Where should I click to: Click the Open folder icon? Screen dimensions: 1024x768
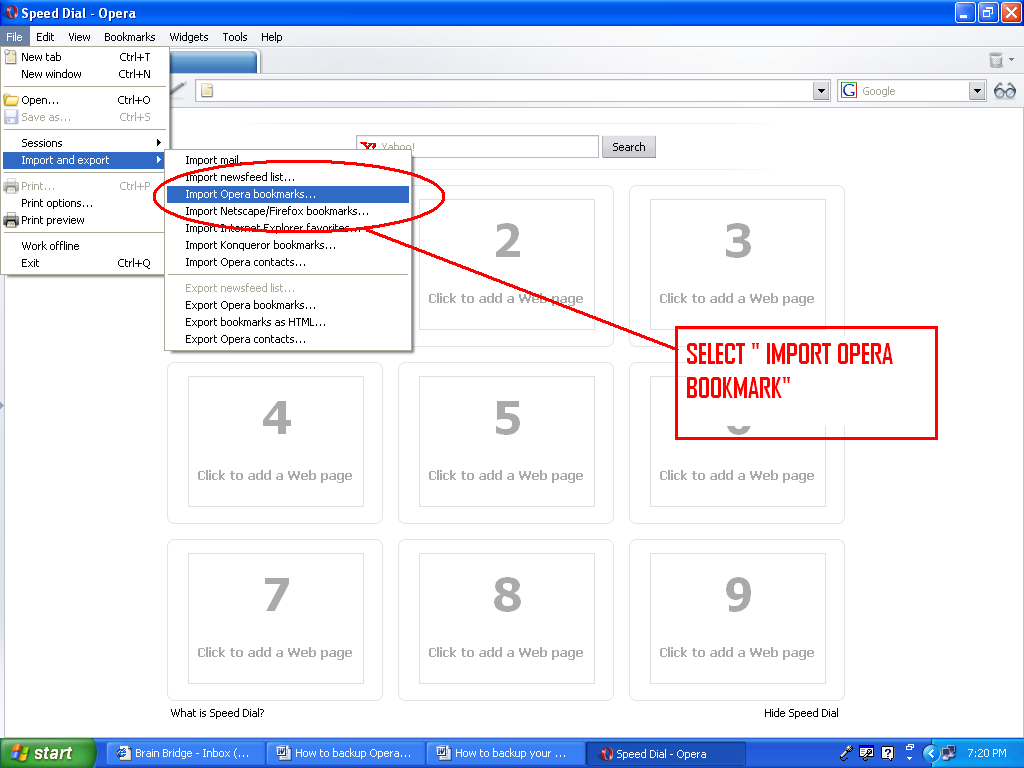11,100
